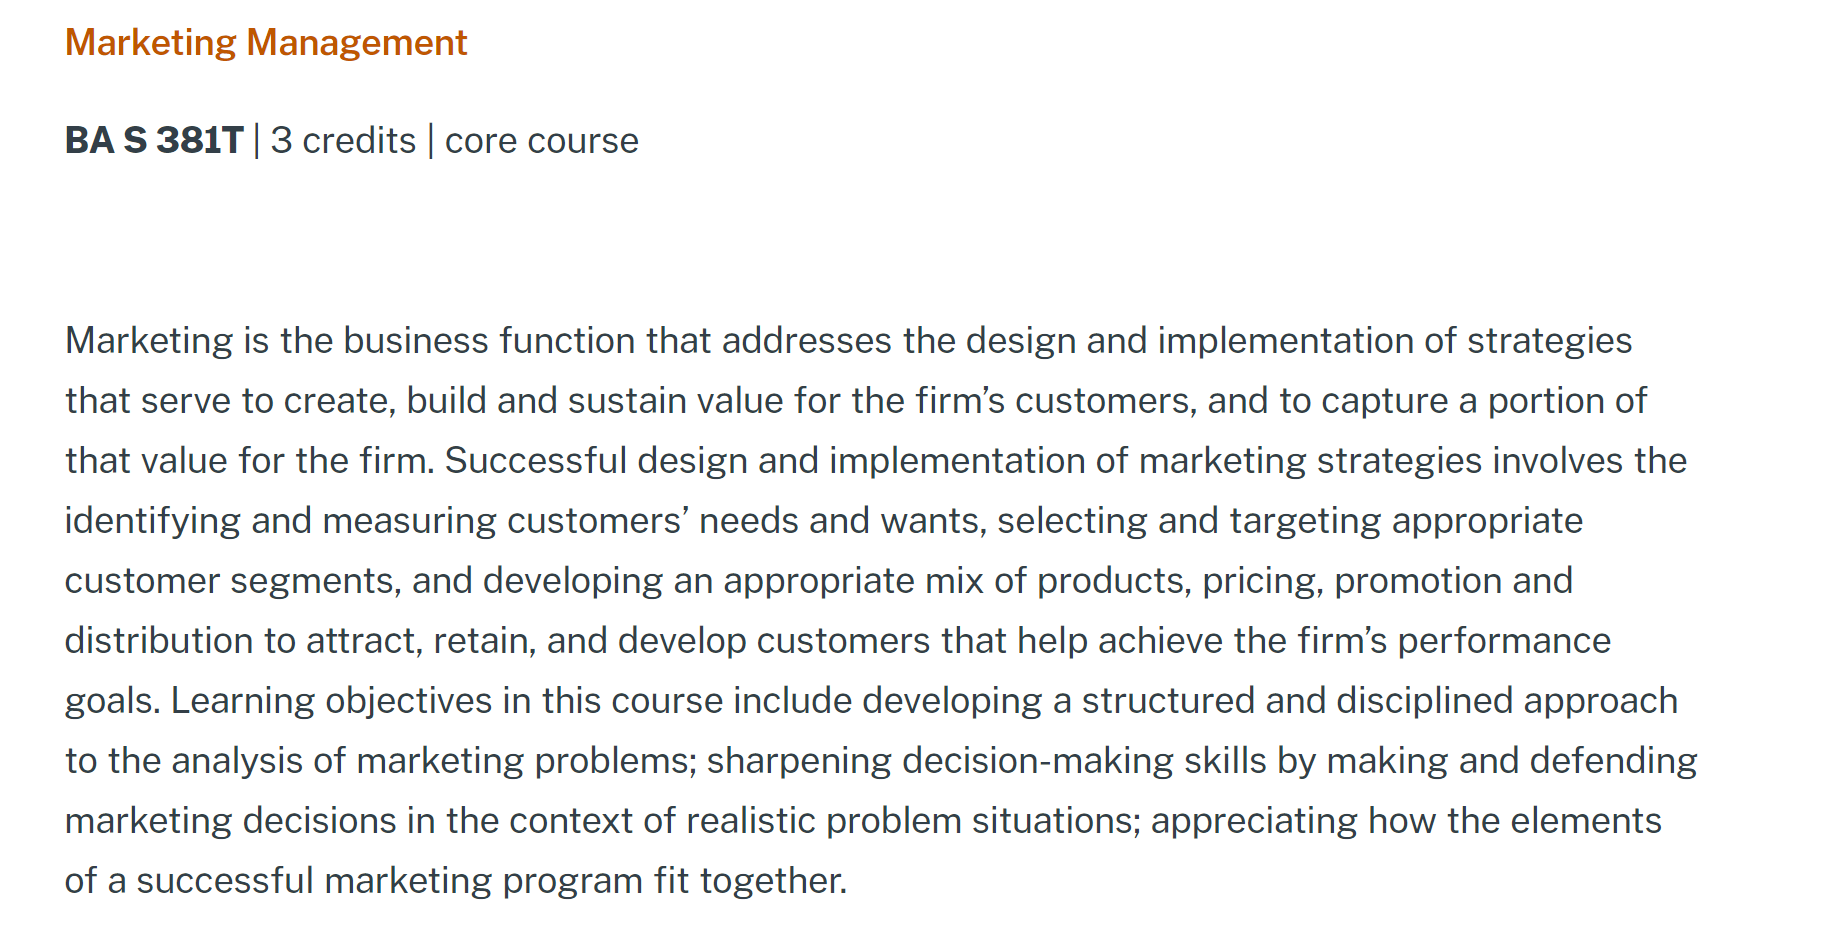
Task: Click the course code BA S 381T
Action: click(154, 141)
